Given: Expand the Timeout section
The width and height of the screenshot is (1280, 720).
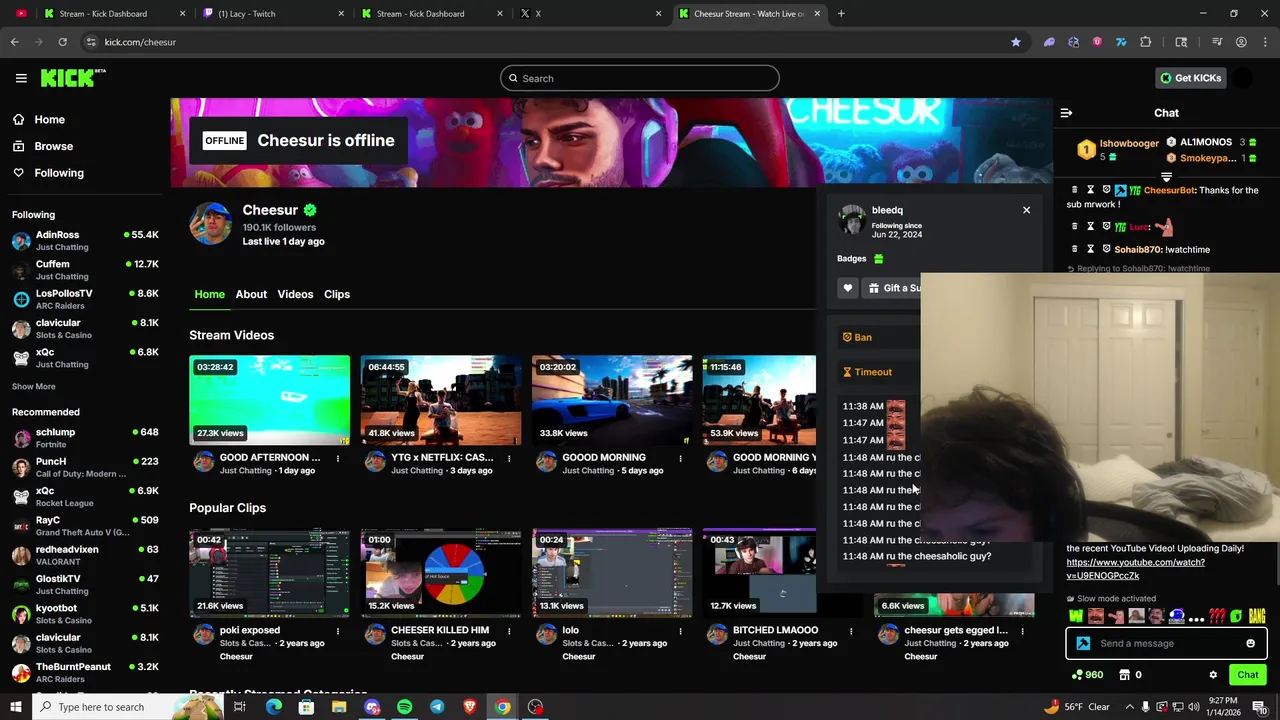Looking at the screenshot, I should pos(879,372).
